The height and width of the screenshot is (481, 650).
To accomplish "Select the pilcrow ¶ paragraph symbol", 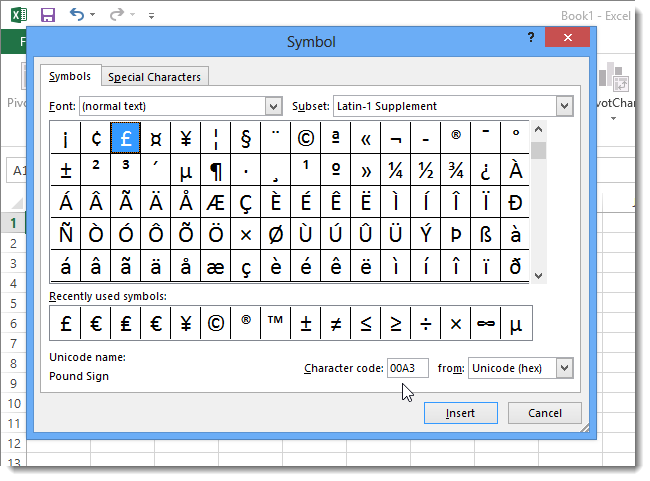I will (216, 170).
